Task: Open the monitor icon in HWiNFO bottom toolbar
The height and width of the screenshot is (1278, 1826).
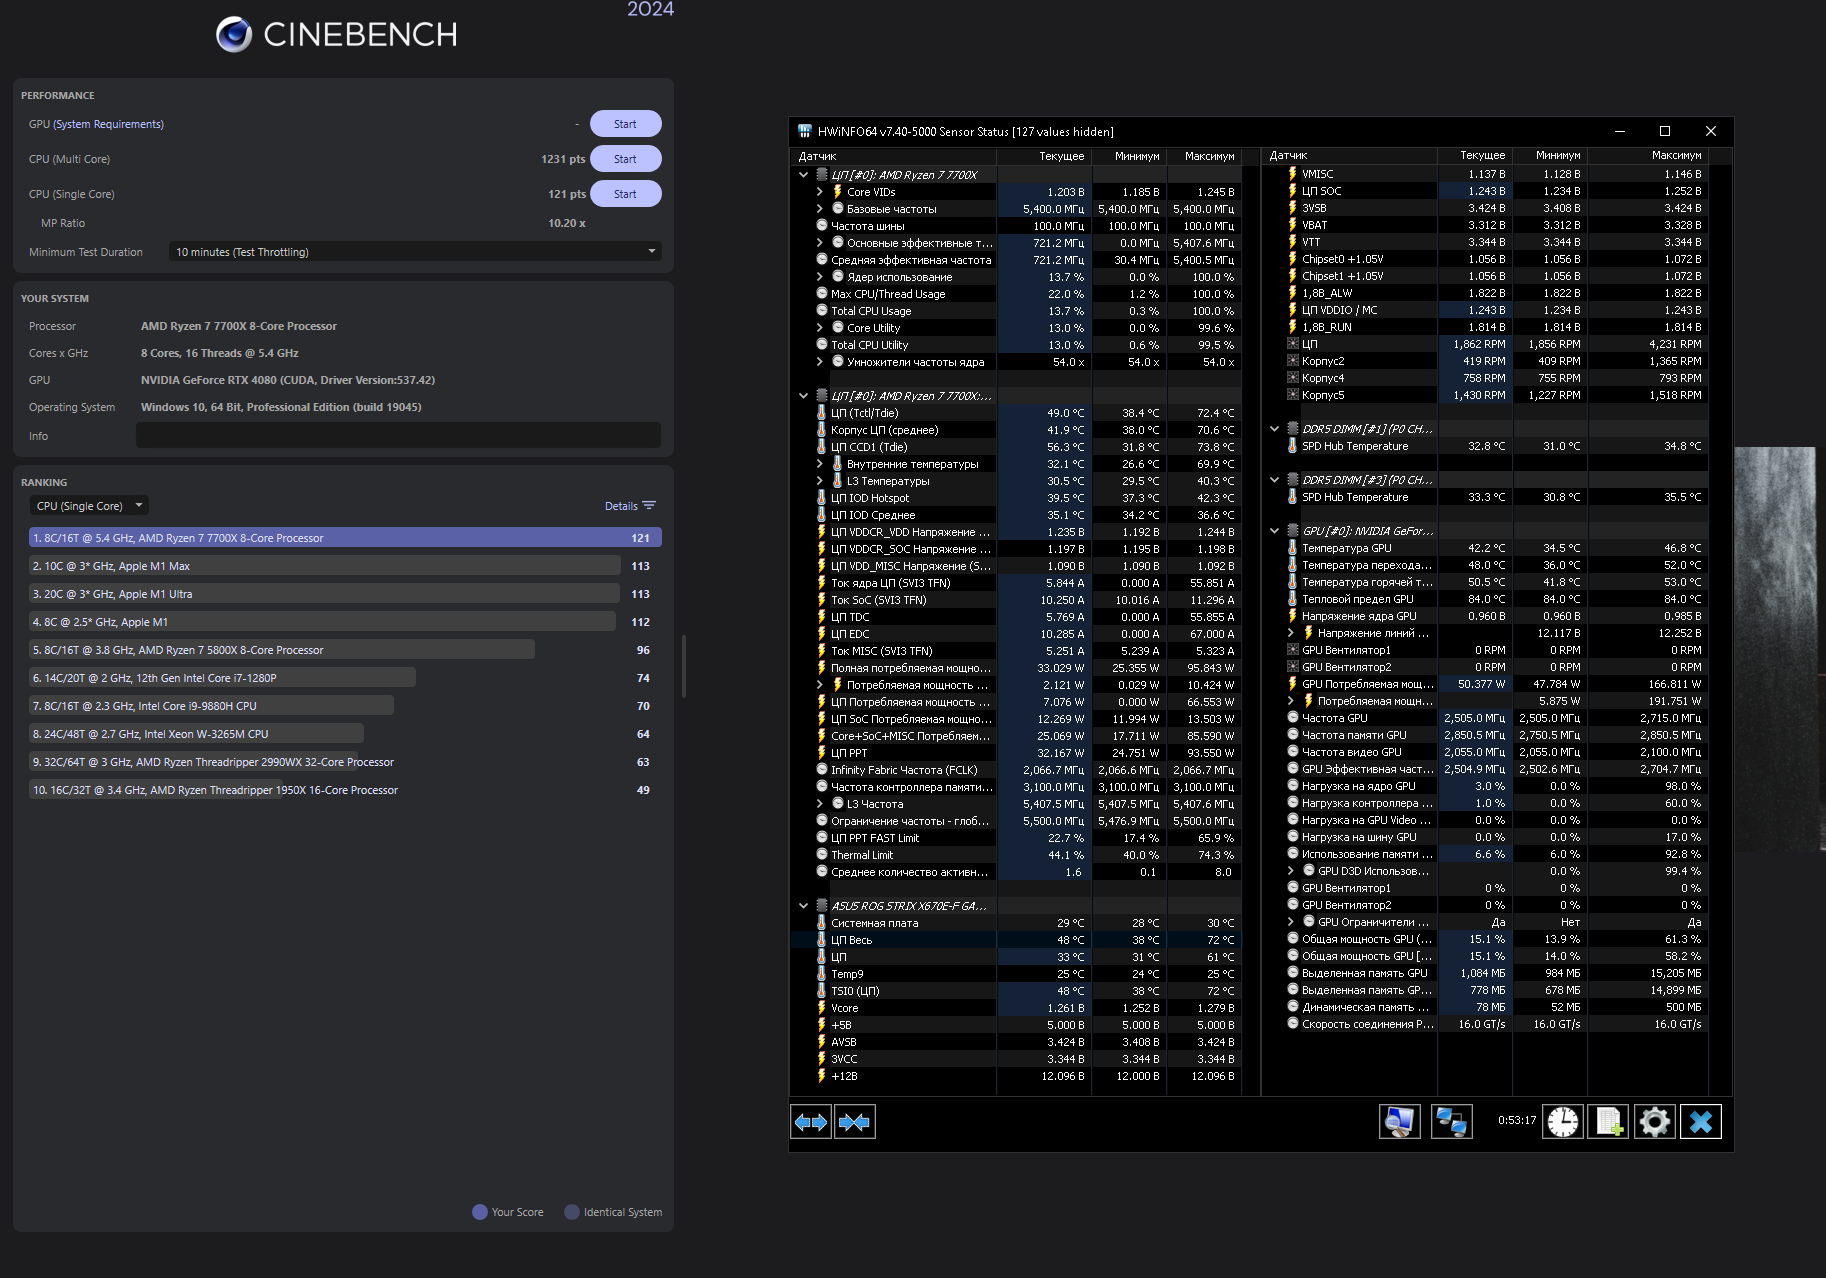Action: pyautogui.click(x=1400, y=1122)
